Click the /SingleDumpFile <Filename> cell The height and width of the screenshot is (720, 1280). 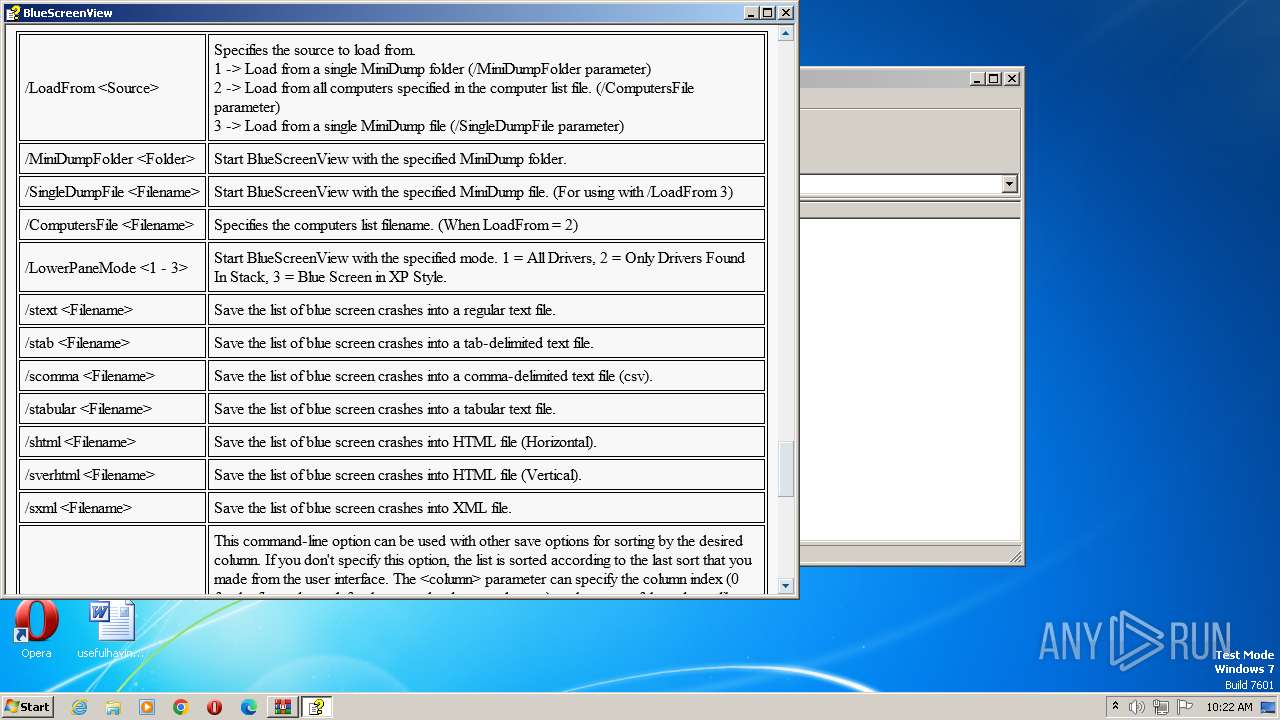(x=112, y=192)
